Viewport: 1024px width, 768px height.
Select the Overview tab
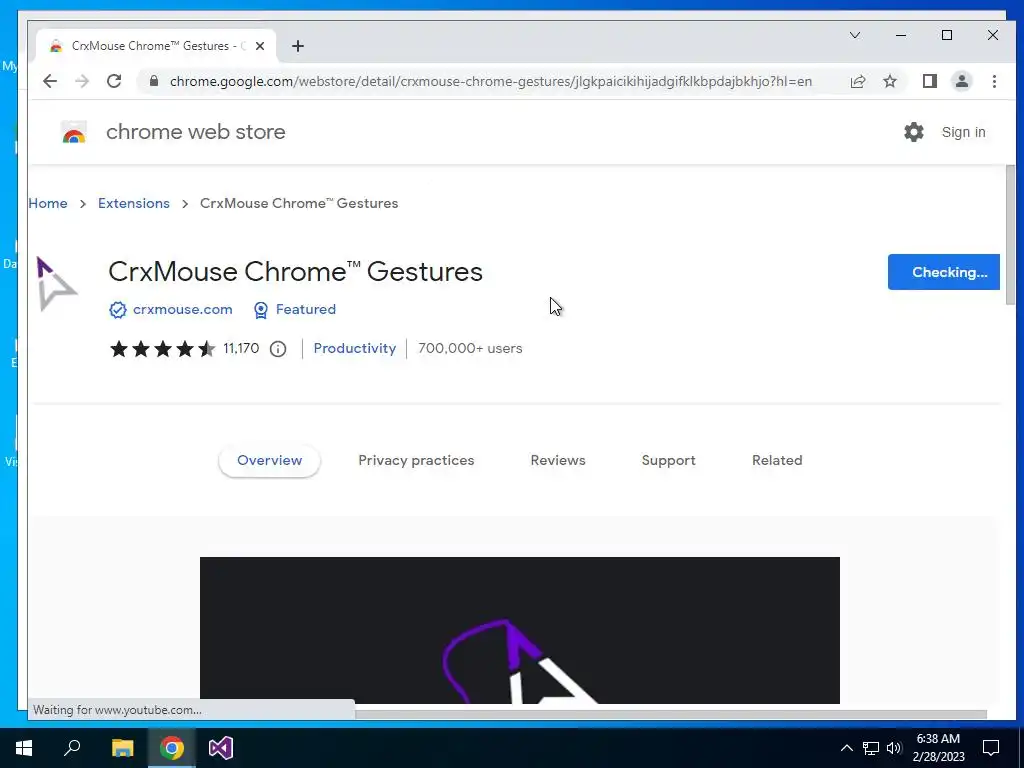(x=269, y=460)
